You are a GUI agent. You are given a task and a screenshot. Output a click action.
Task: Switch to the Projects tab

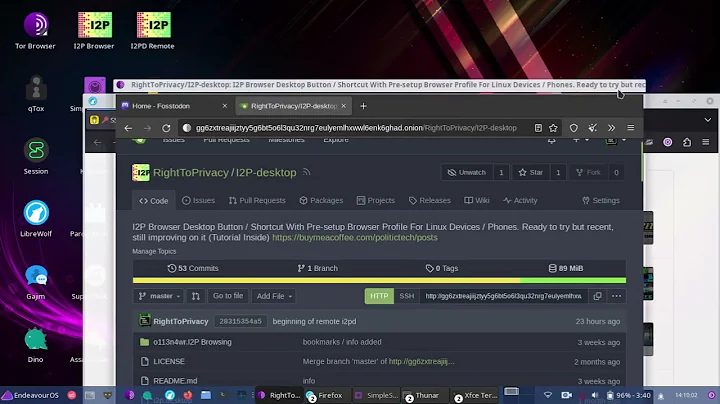tap(376, 201)
